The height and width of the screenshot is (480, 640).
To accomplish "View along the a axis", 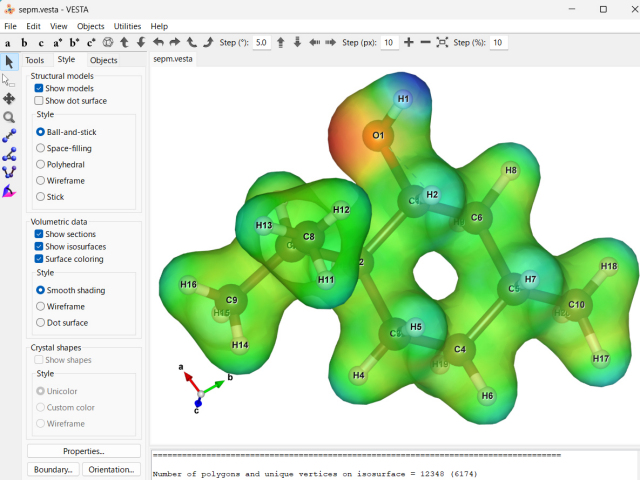I will pos(8,43).
